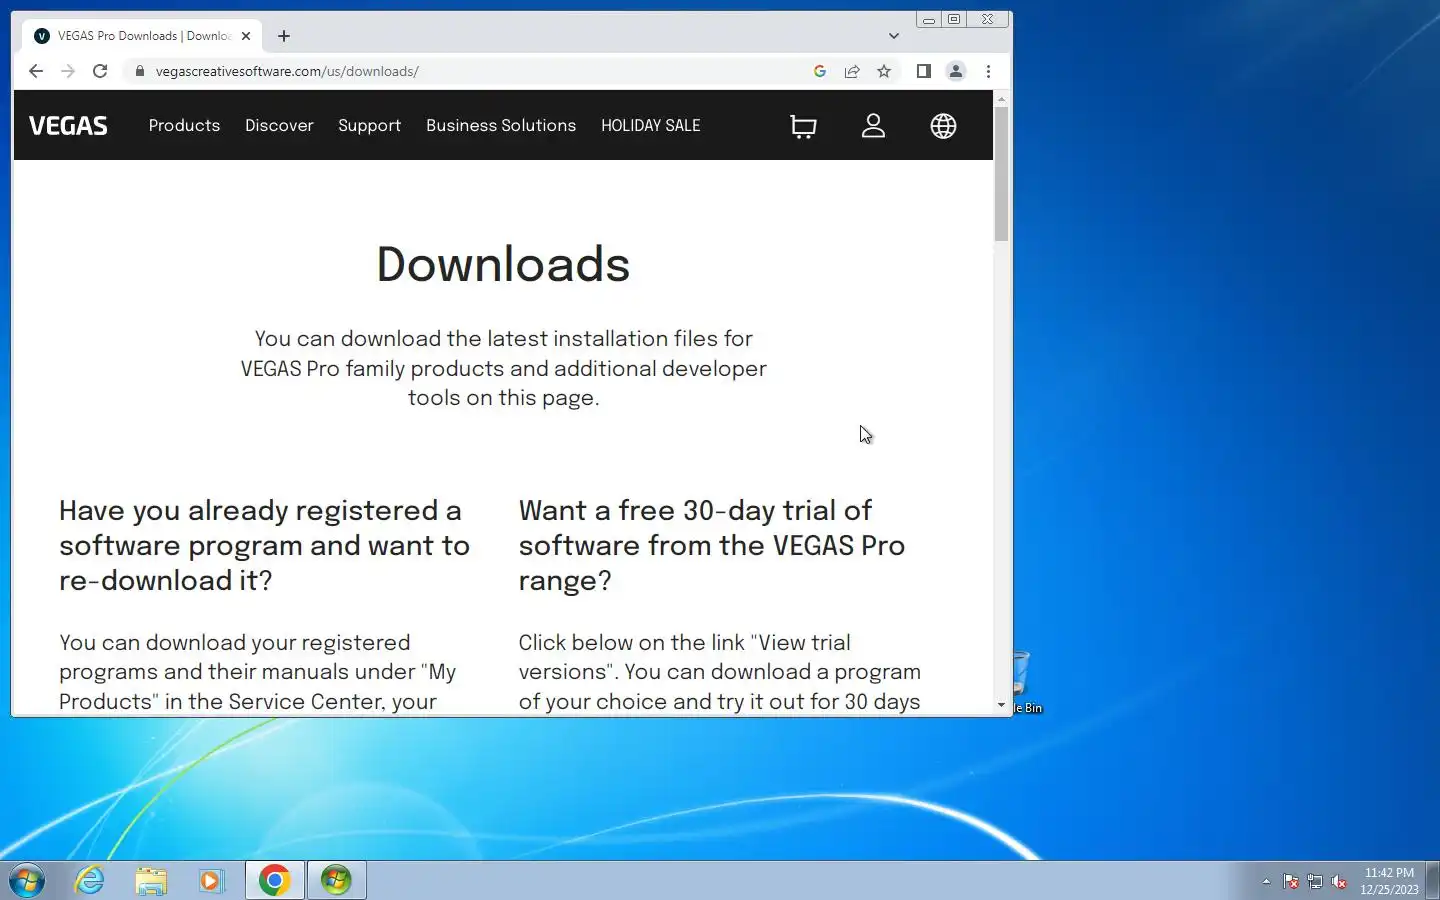Open the Support menu
This screenshot has height=900, width=1440.
pyautogui.click(x=369, y=126)
